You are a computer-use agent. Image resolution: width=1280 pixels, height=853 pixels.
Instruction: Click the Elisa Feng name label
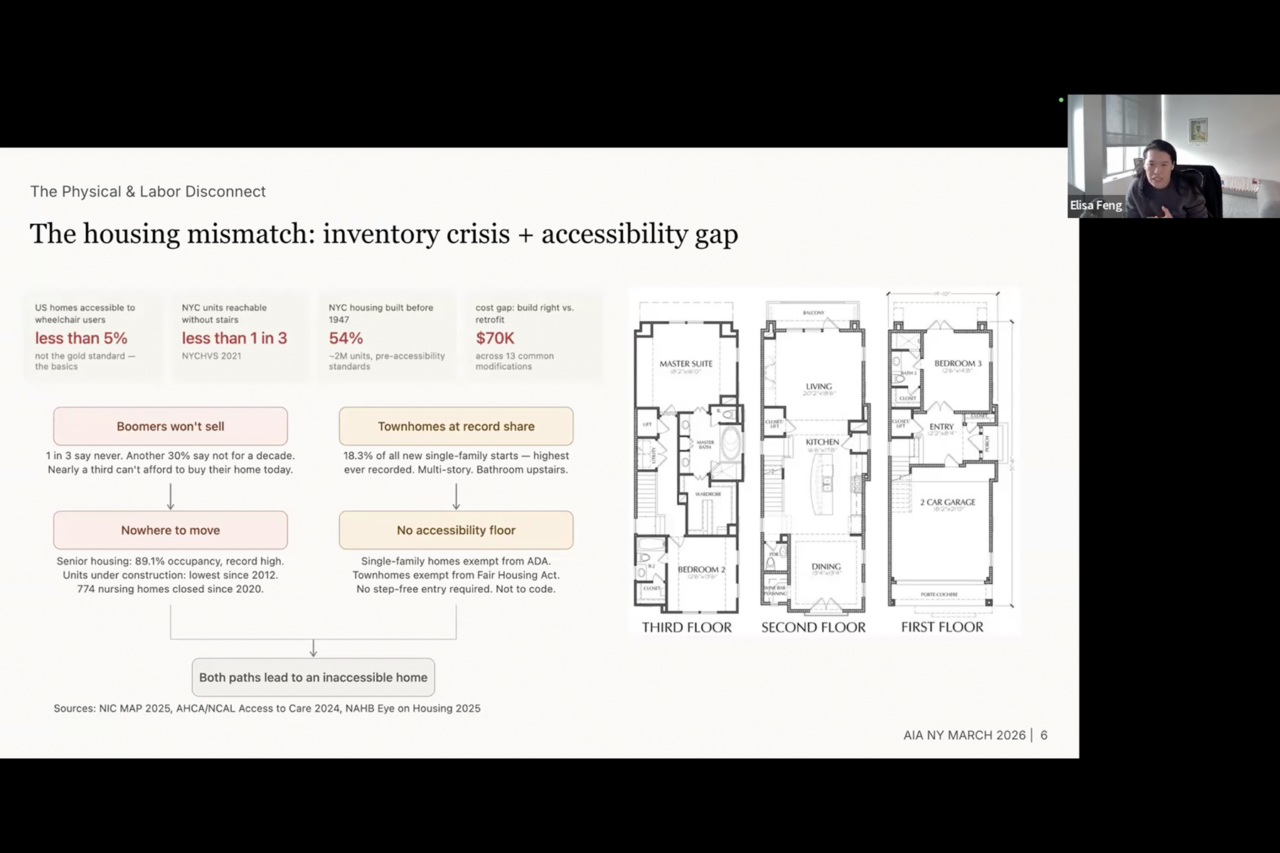coord(1096,206)
